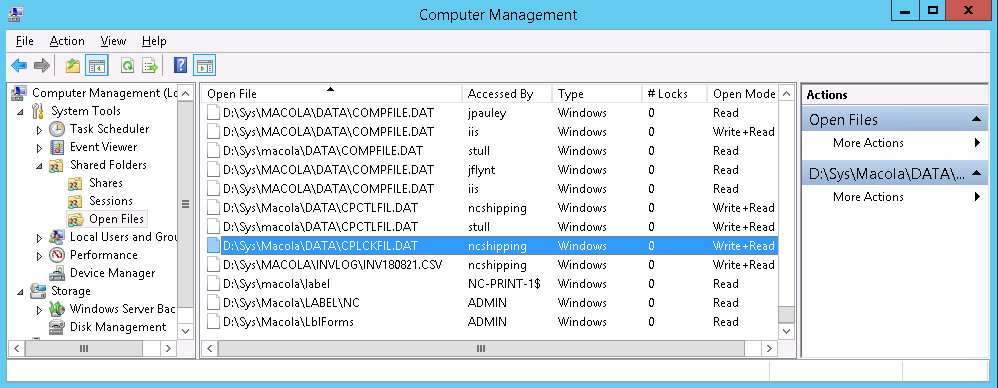Open the Action menu
This screenshot has width=998, height=388.
coord(67,41)
